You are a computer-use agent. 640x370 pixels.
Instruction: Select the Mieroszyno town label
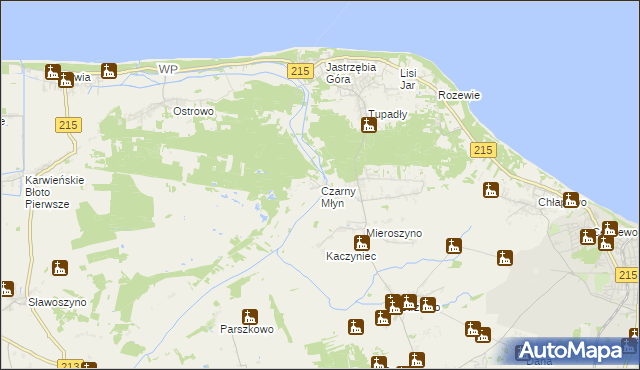coord(394,233)
